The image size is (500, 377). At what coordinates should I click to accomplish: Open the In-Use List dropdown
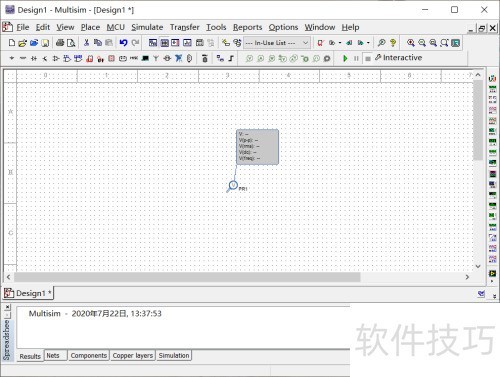(x=277, y=43)
